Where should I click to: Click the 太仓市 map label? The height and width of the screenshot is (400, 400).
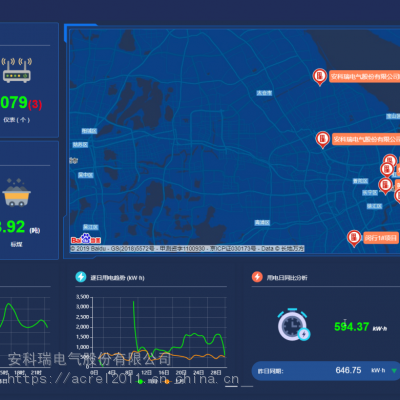[x=264, y=93]
